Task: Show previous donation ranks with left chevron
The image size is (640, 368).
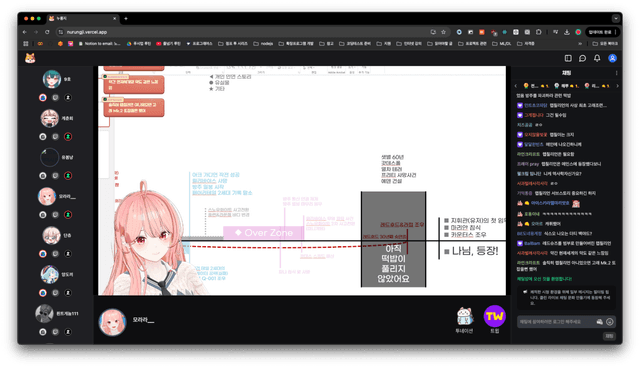Action: [516, 86]
